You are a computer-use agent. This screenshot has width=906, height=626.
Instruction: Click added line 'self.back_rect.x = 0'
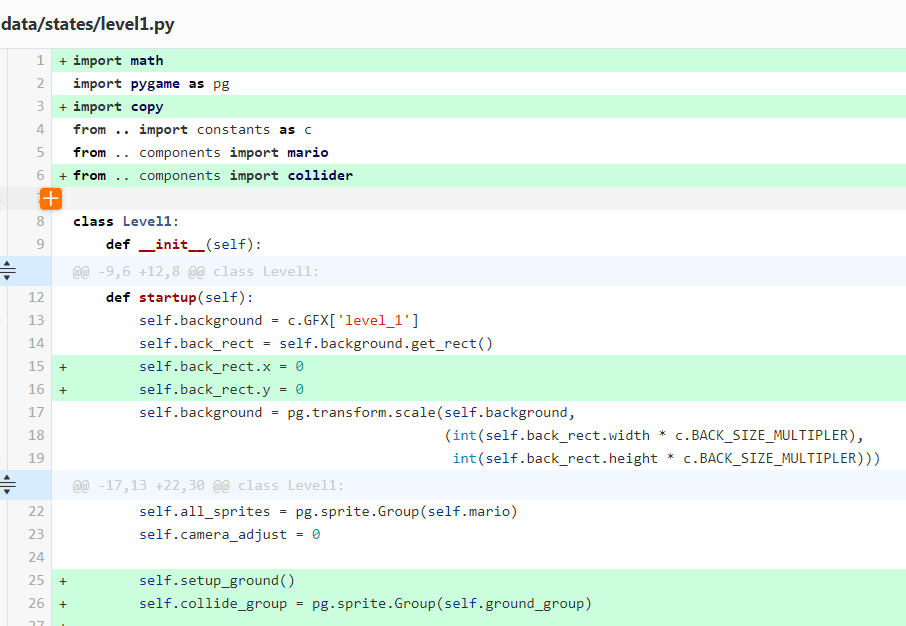coord(479,366)
